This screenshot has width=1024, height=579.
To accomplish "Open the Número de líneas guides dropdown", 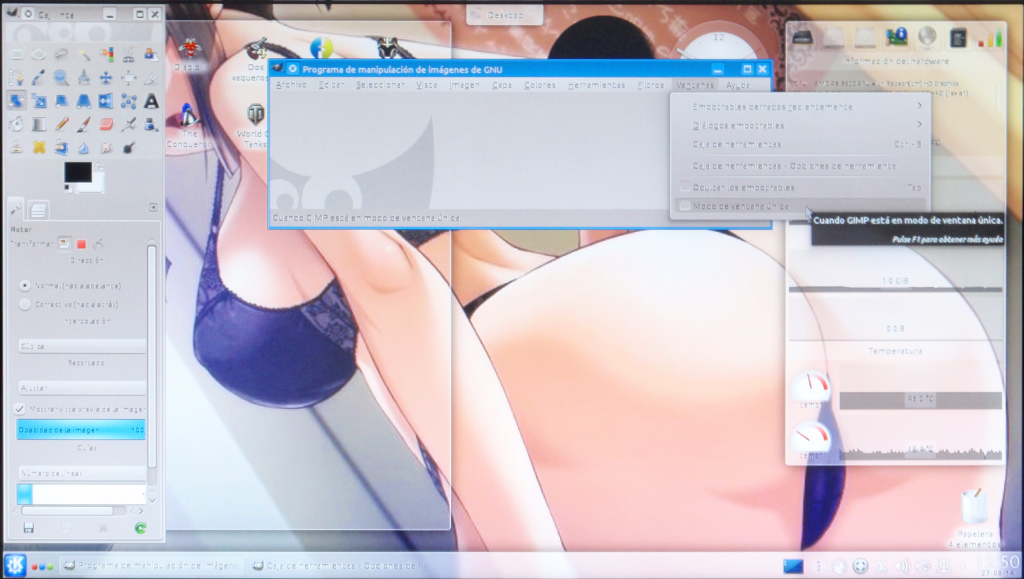I will (x=82, y=473).
